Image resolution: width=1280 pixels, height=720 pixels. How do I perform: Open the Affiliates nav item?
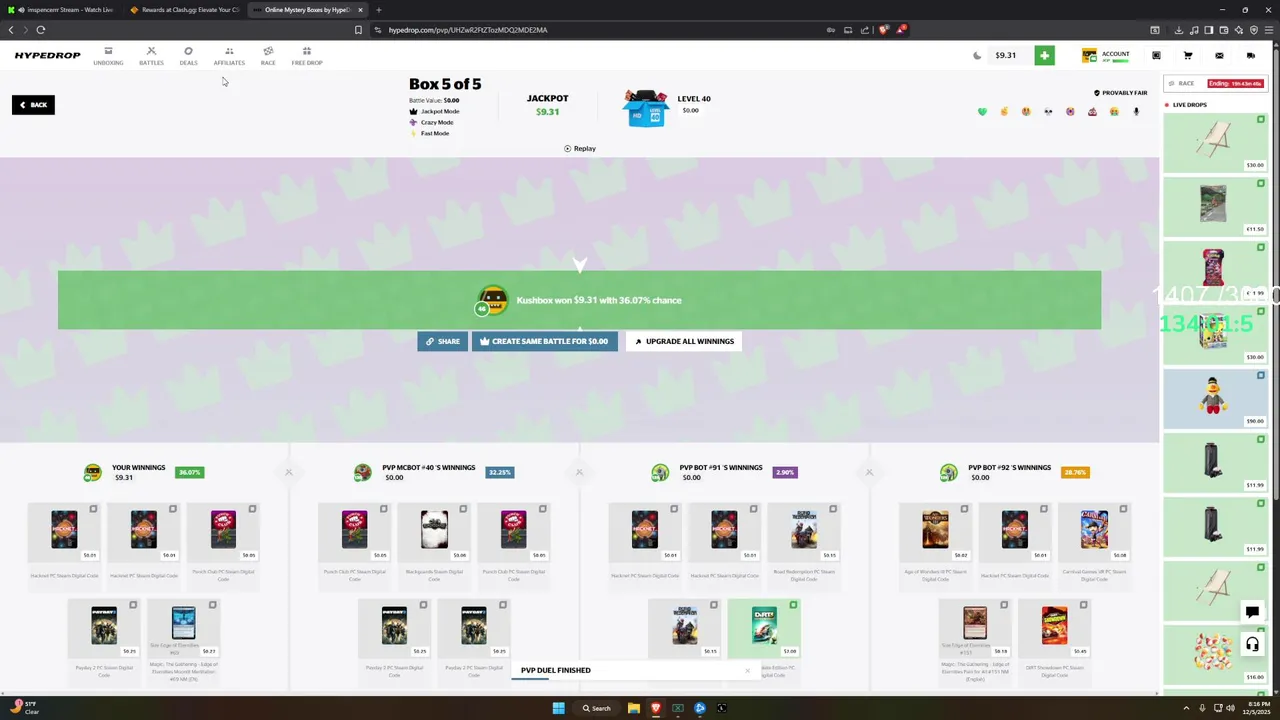(x=229, y=56)
